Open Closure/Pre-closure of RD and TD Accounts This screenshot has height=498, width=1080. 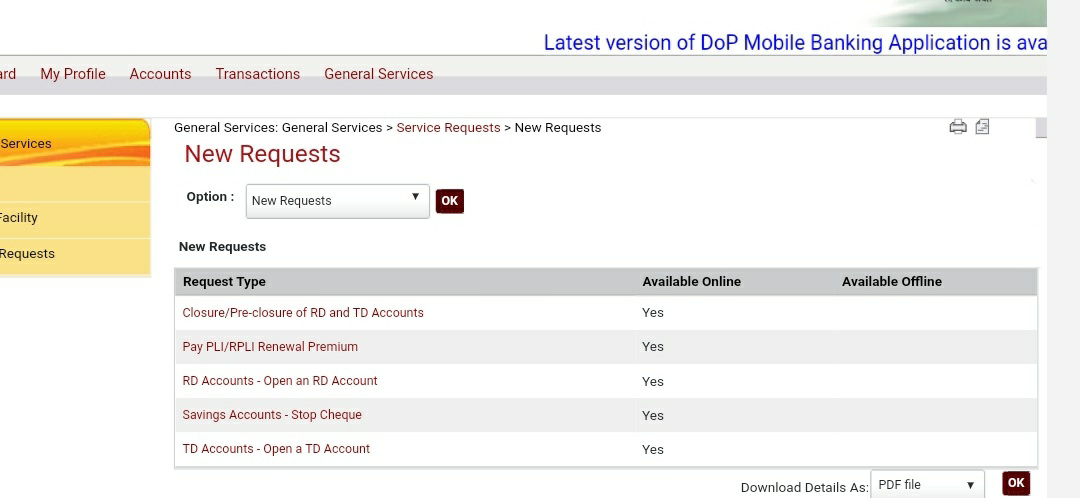(303, 313)
